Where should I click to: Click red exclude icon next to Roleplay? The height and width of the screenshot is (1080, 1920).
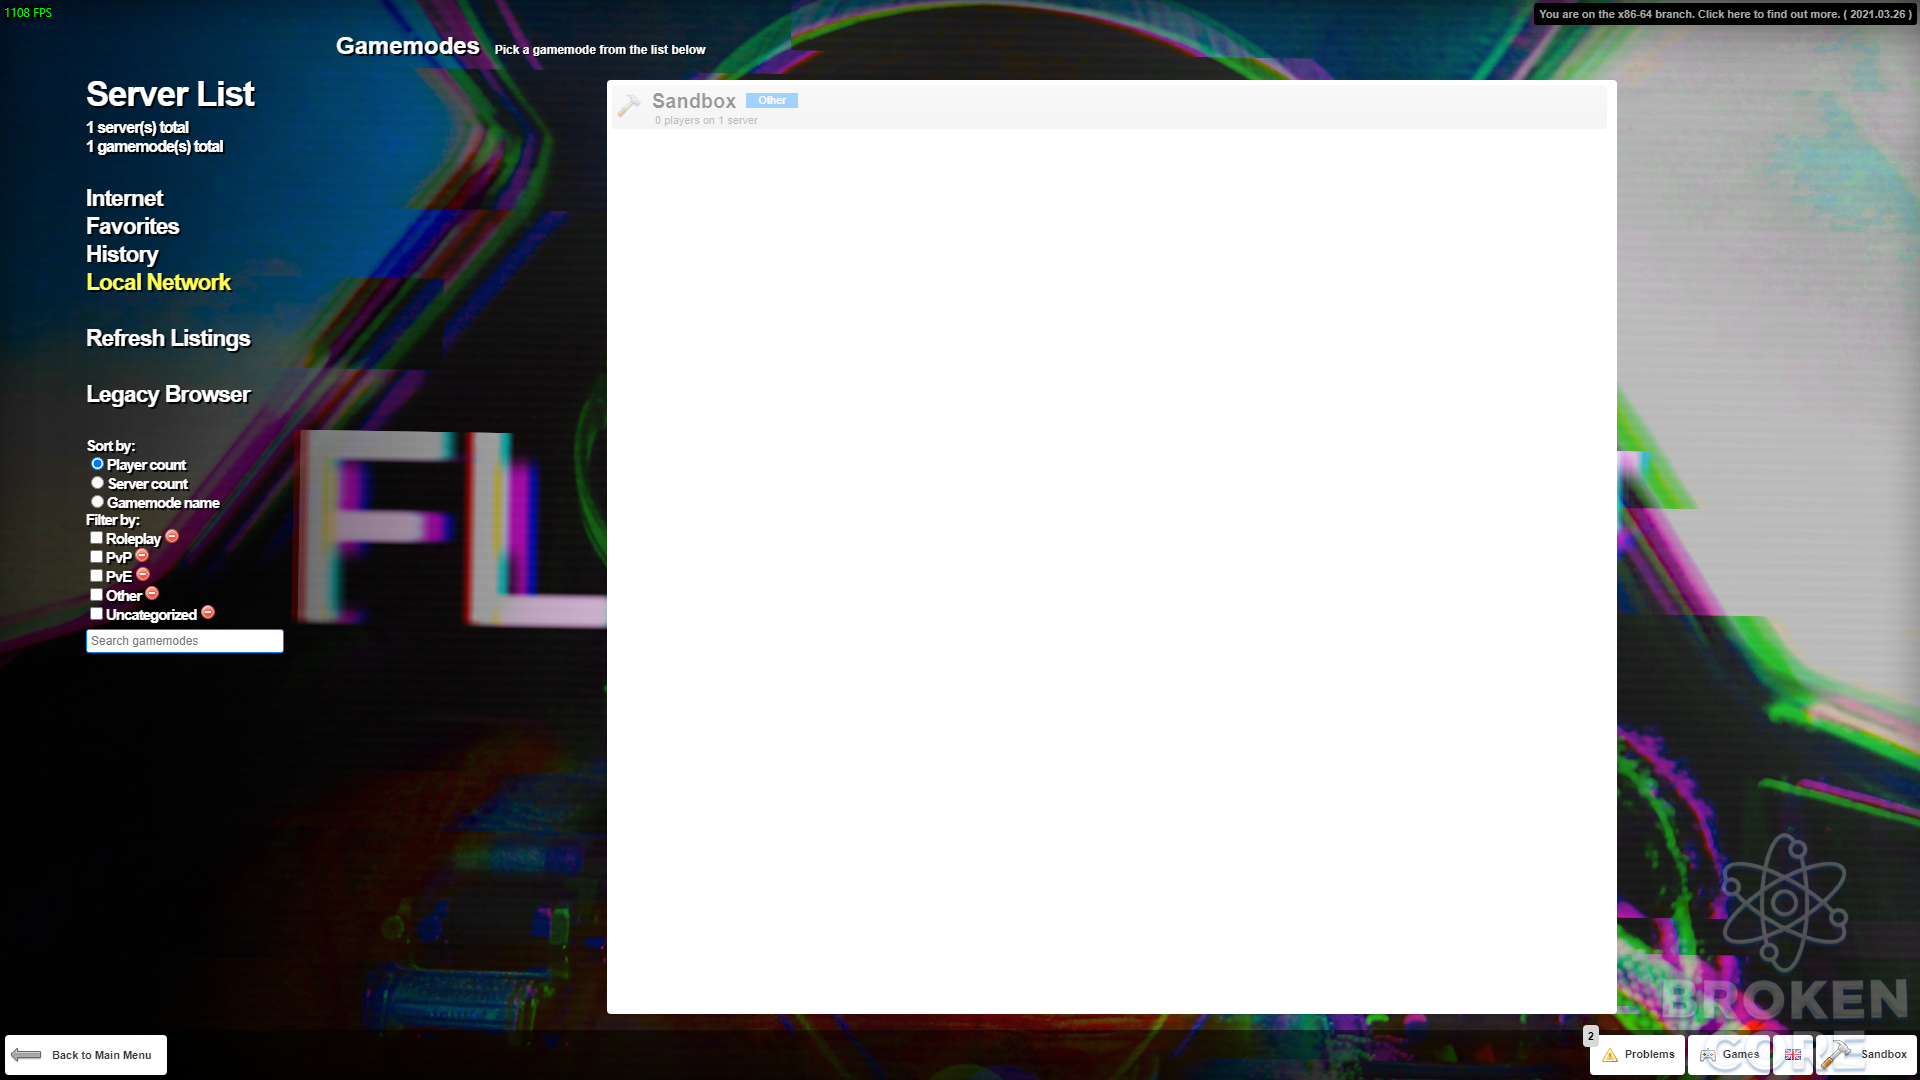(x=172, y=536)
